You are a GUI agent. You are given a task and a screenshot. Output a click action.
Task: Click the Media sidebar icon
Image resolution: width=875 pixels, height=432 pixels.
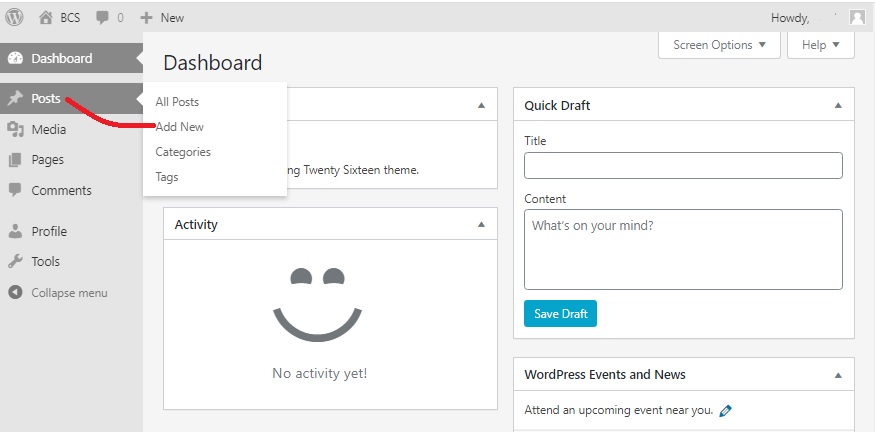tap(15, 129)
